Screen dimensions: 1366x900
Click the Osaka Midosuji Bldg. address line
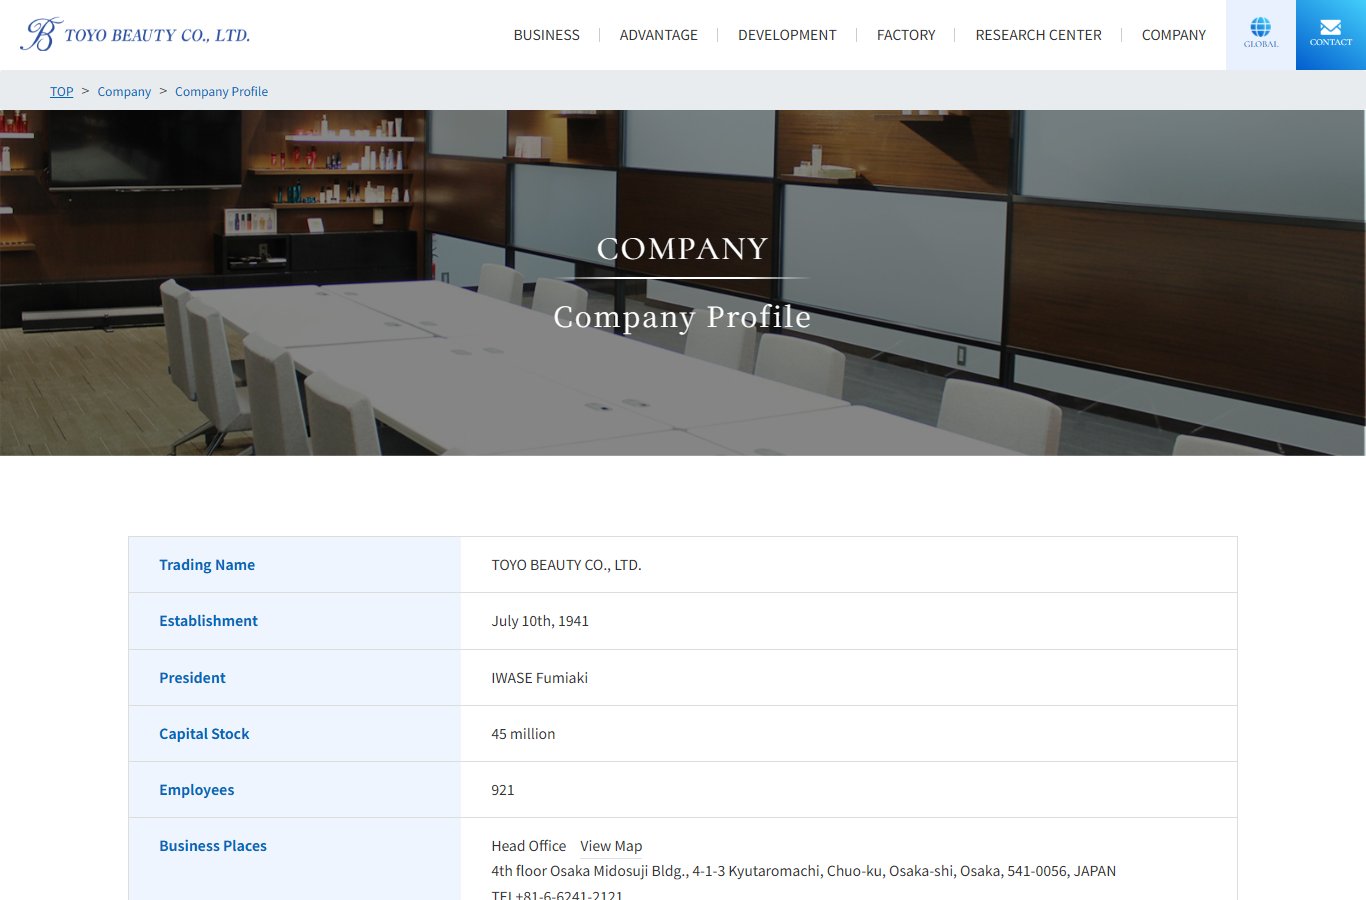[x=803, y=871]
